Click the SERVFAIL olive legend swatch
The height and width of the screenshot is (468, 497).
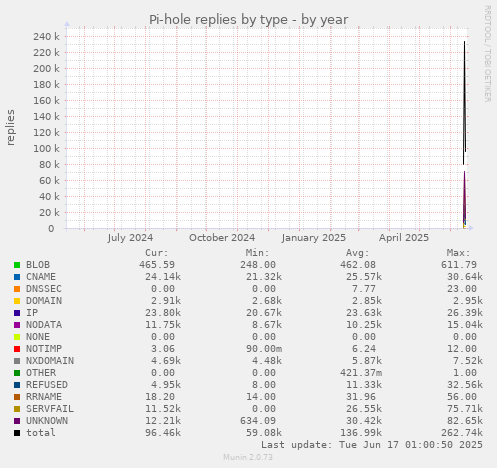pos(17,409)
